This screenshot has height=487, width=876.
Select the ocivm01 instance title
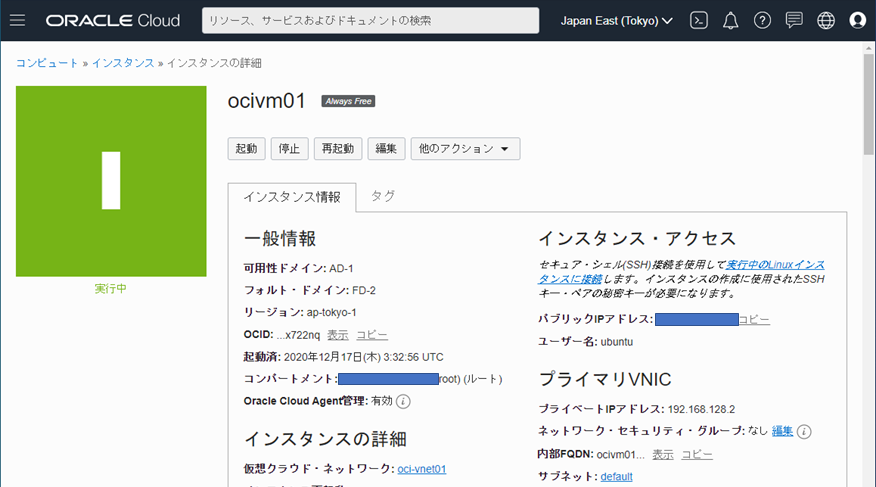[x=266, y=101]
